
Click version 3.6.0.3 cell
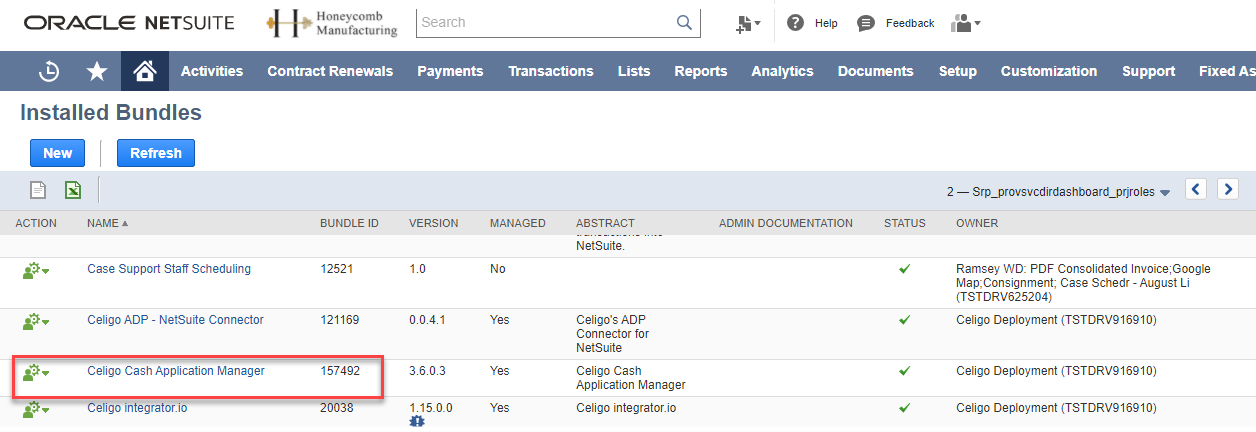click(x=428, y=371)
